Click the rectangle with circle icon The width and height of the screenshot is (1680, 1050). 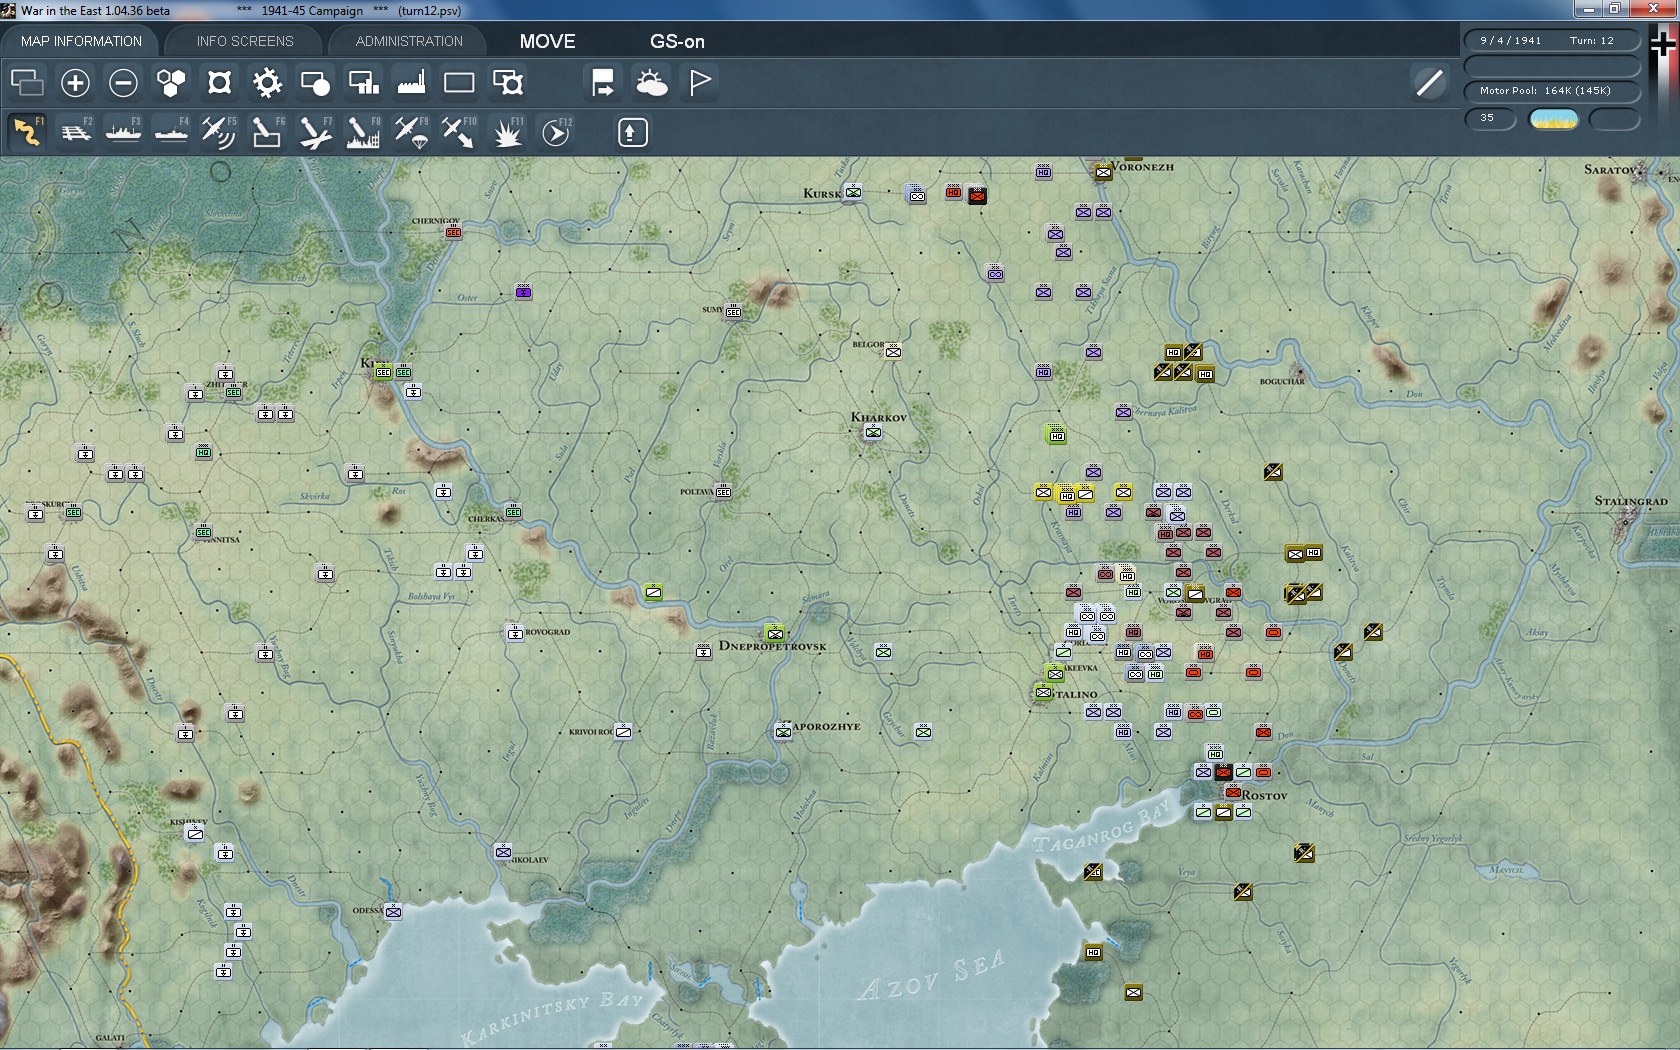click(x=315, y=82)
